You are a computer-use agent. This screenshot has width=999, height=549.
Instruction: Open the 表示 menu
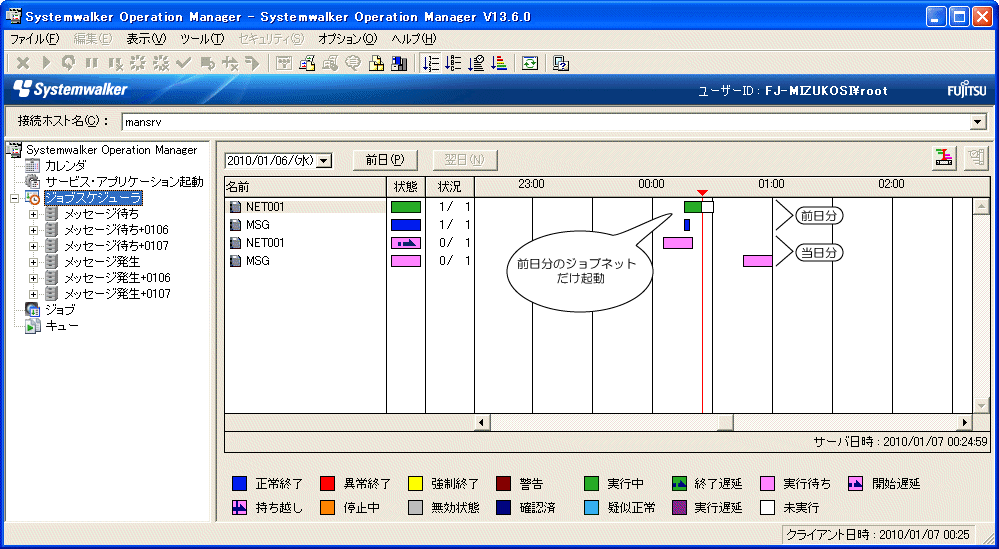click(146, 39)
